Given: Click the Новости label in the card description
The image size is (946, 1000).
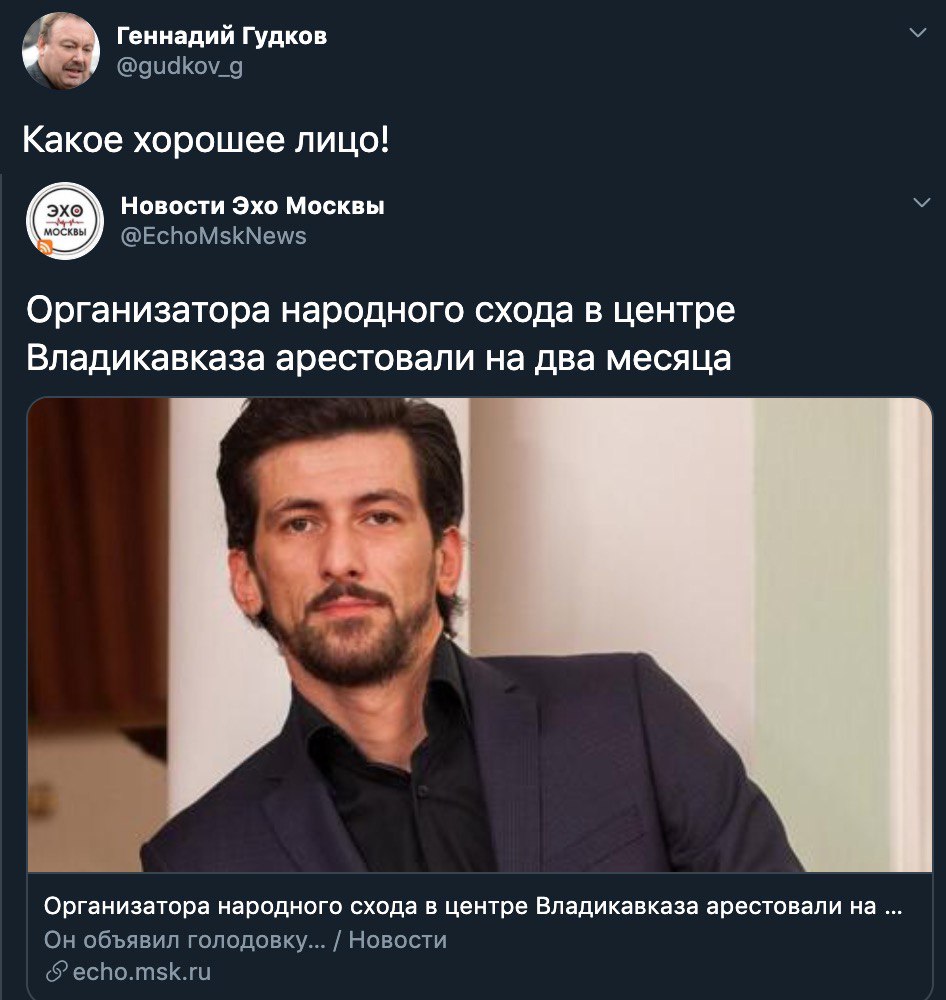Looking at the screenshot, I should click(397, 940).
